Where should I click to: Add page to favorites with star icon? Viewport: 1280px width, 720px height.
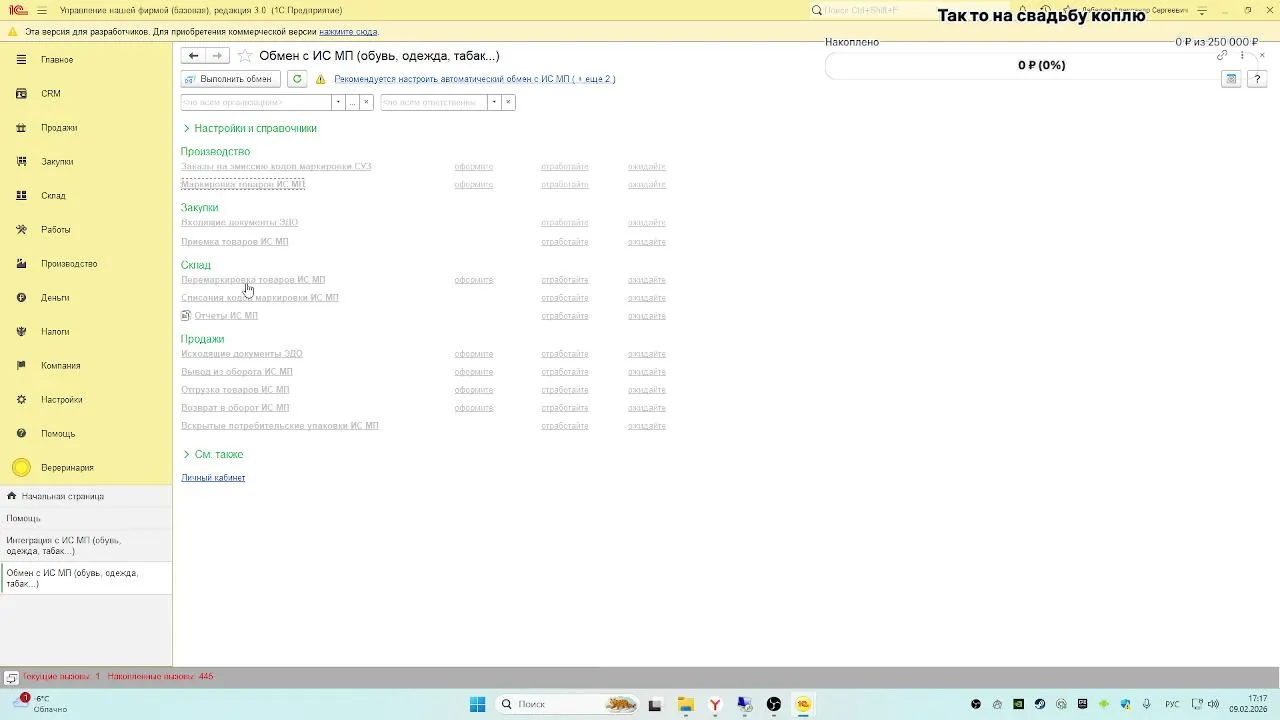pyautogui.click(x=245, y=56)
